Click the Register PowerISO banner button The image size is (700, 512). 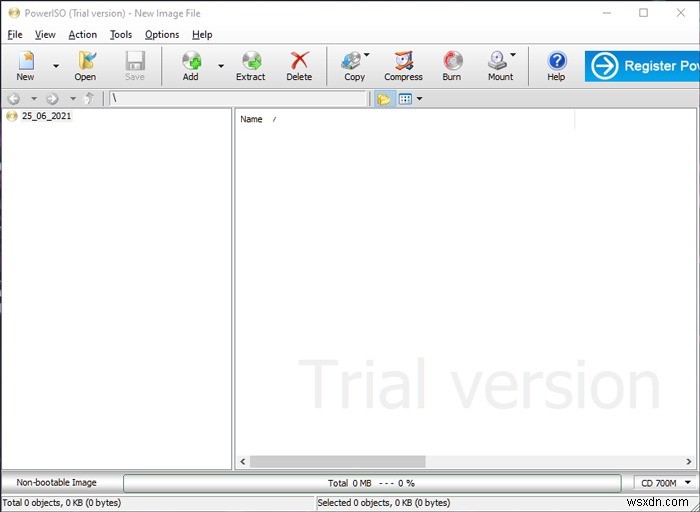(x=642, y=66)
